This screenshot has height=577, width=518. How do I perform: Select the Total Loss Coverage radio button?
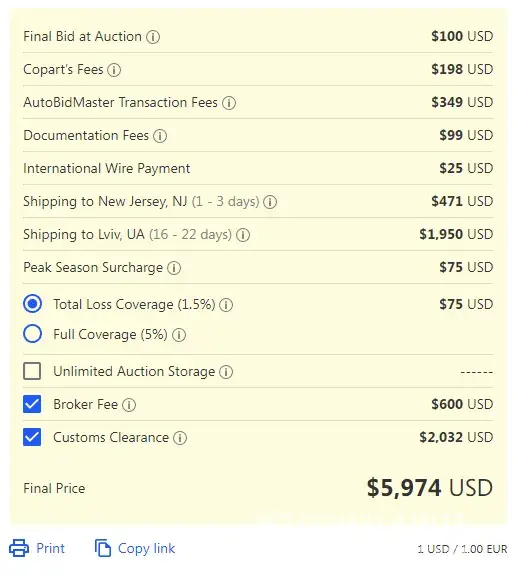32,304
